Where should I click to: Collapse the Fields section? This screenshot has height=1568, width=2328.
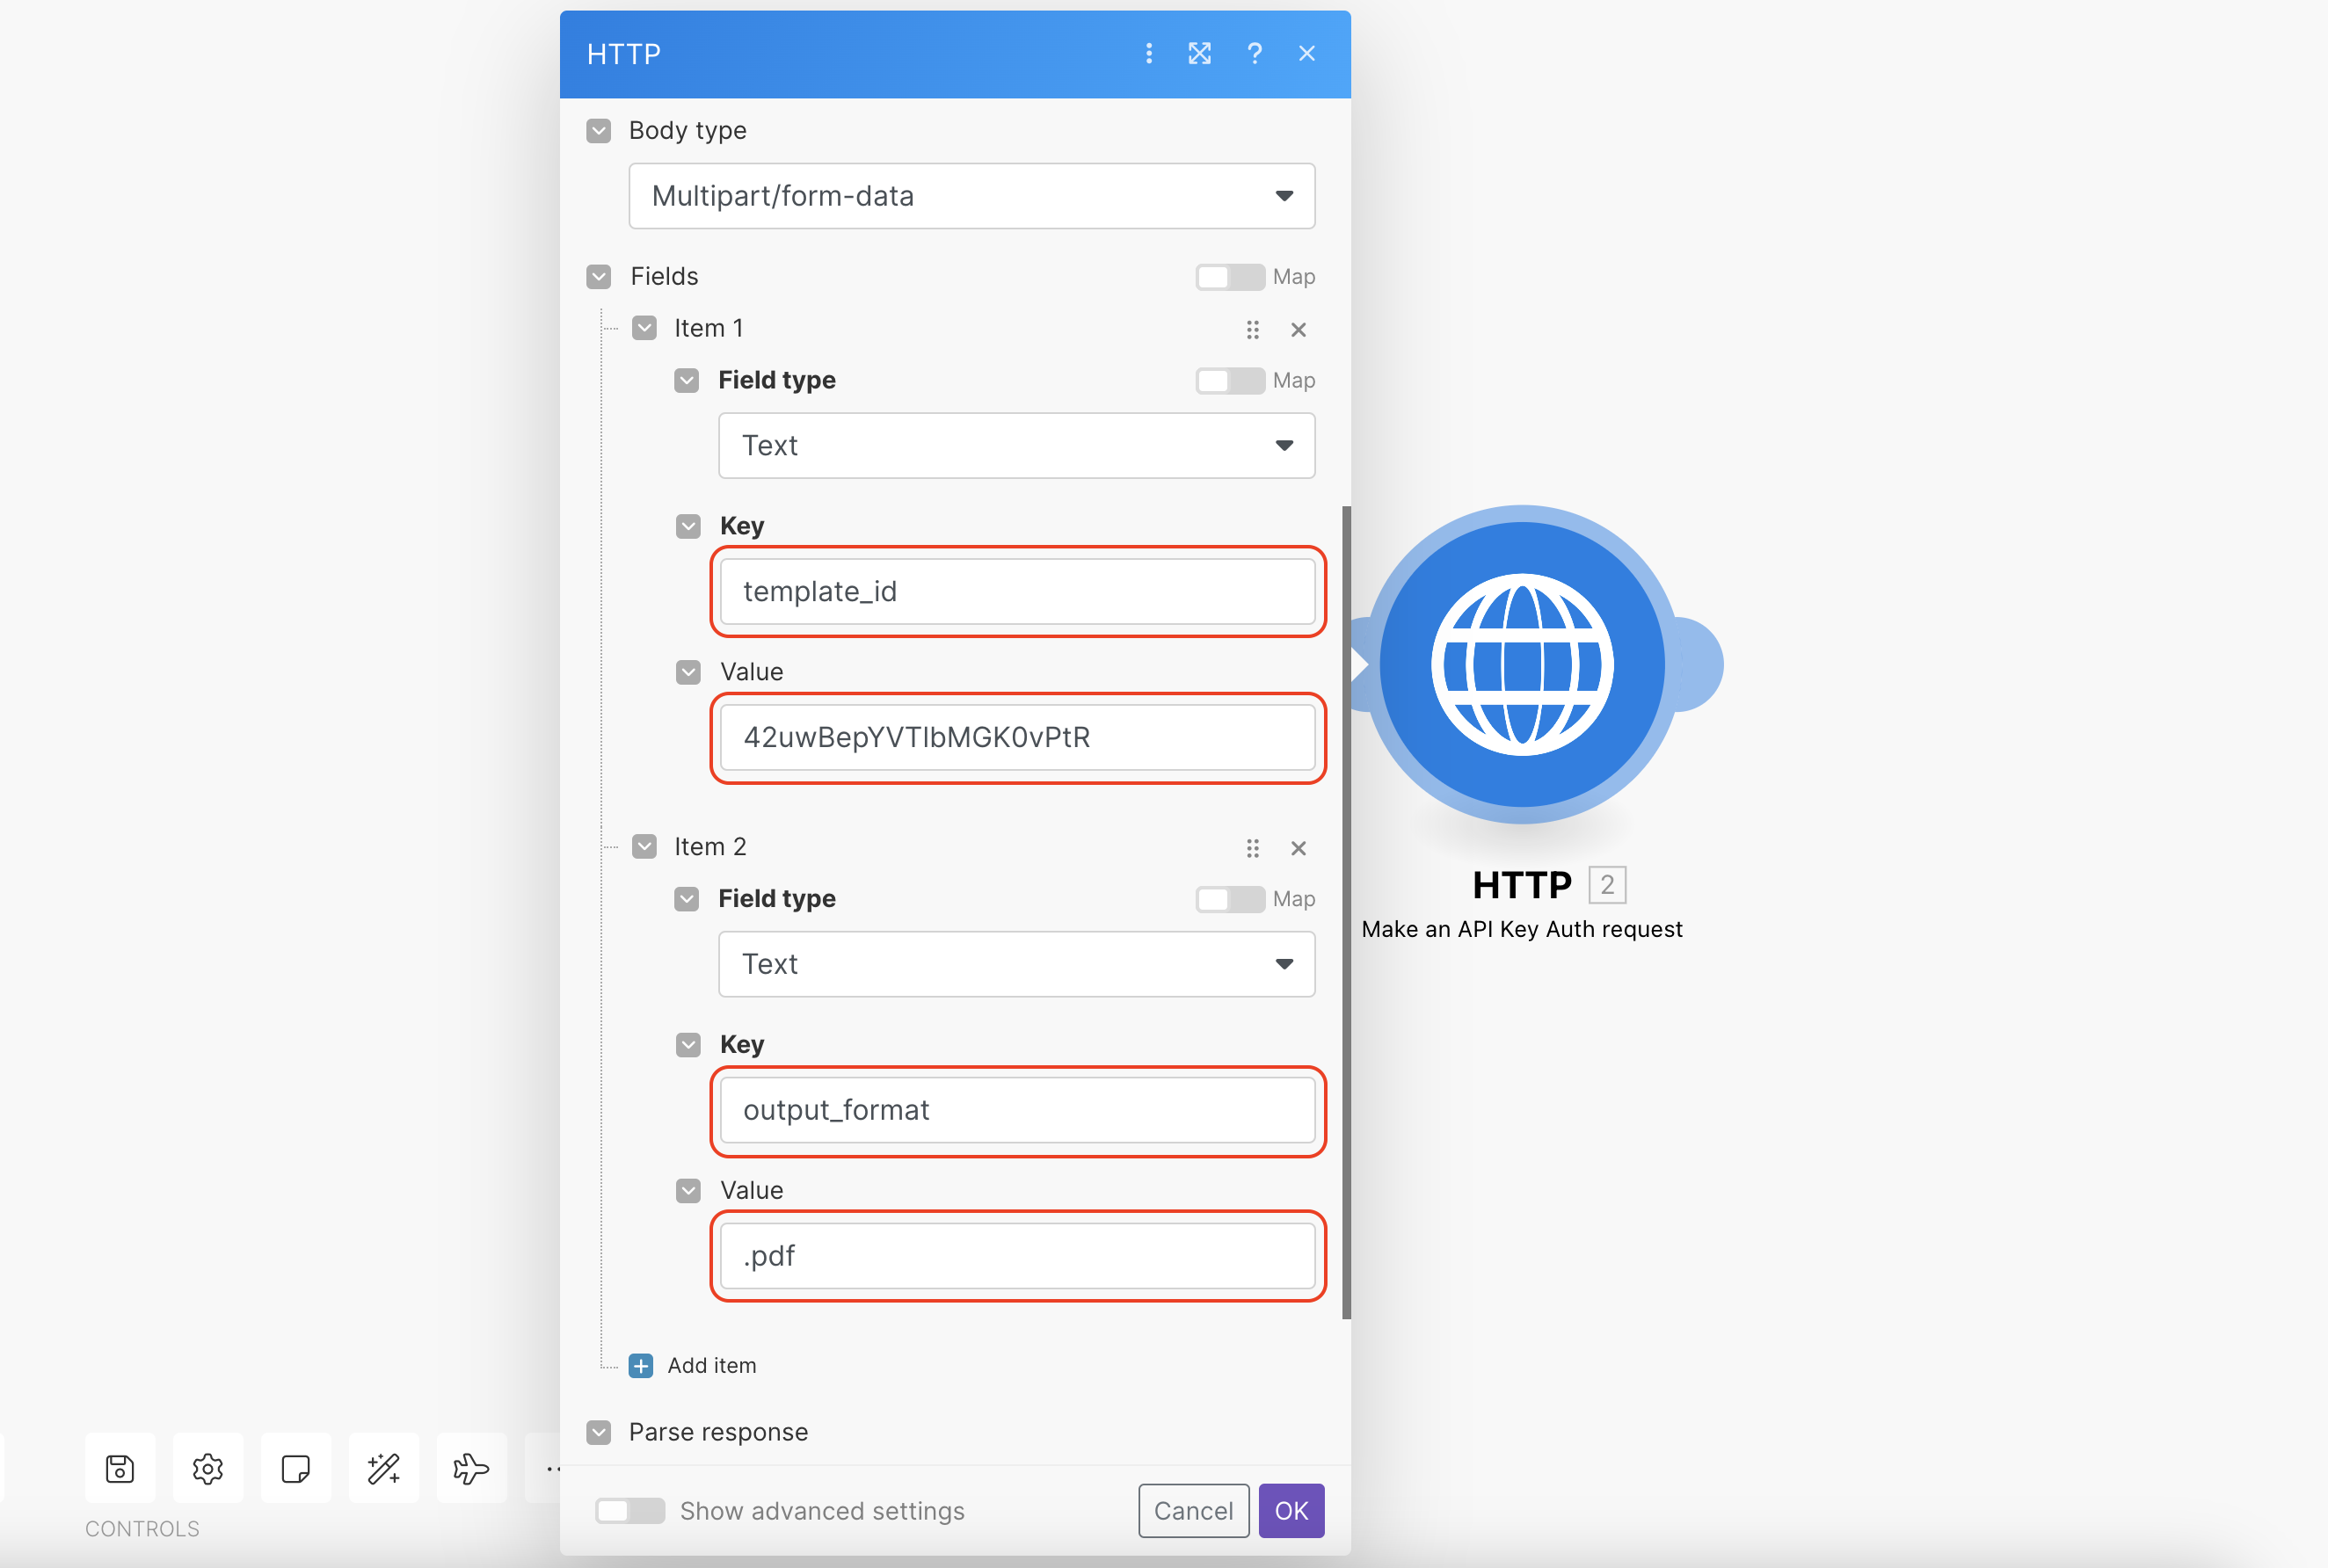599,277
